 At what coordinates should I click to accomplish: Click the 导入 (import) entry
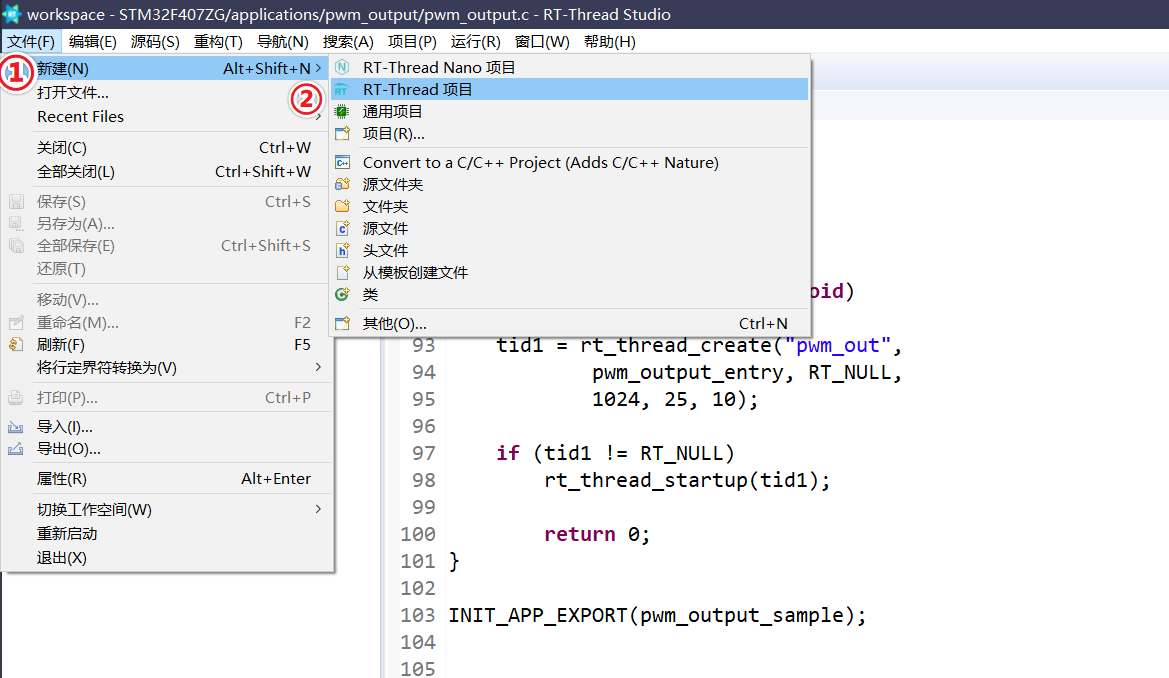(70, 426)
